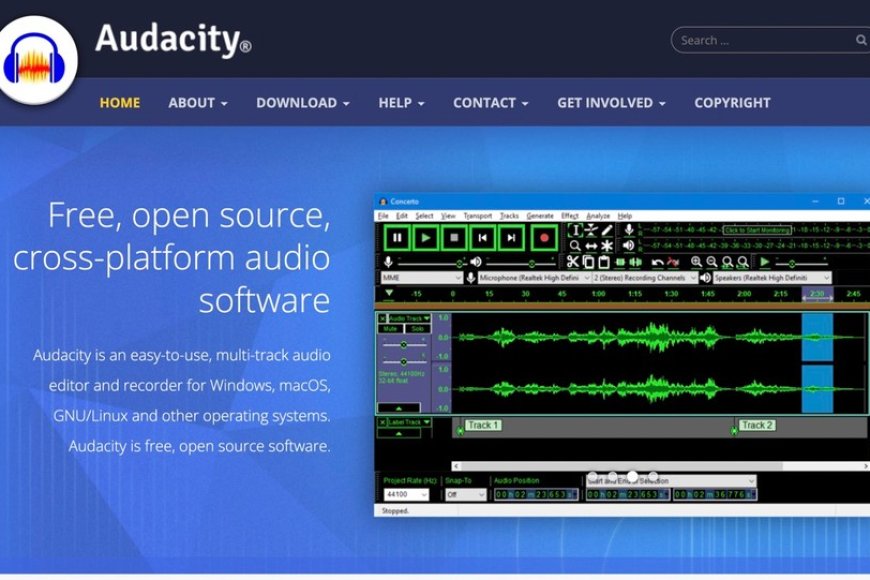
Task: Click the playback meter speaker icon
Action: coord(629,245)
